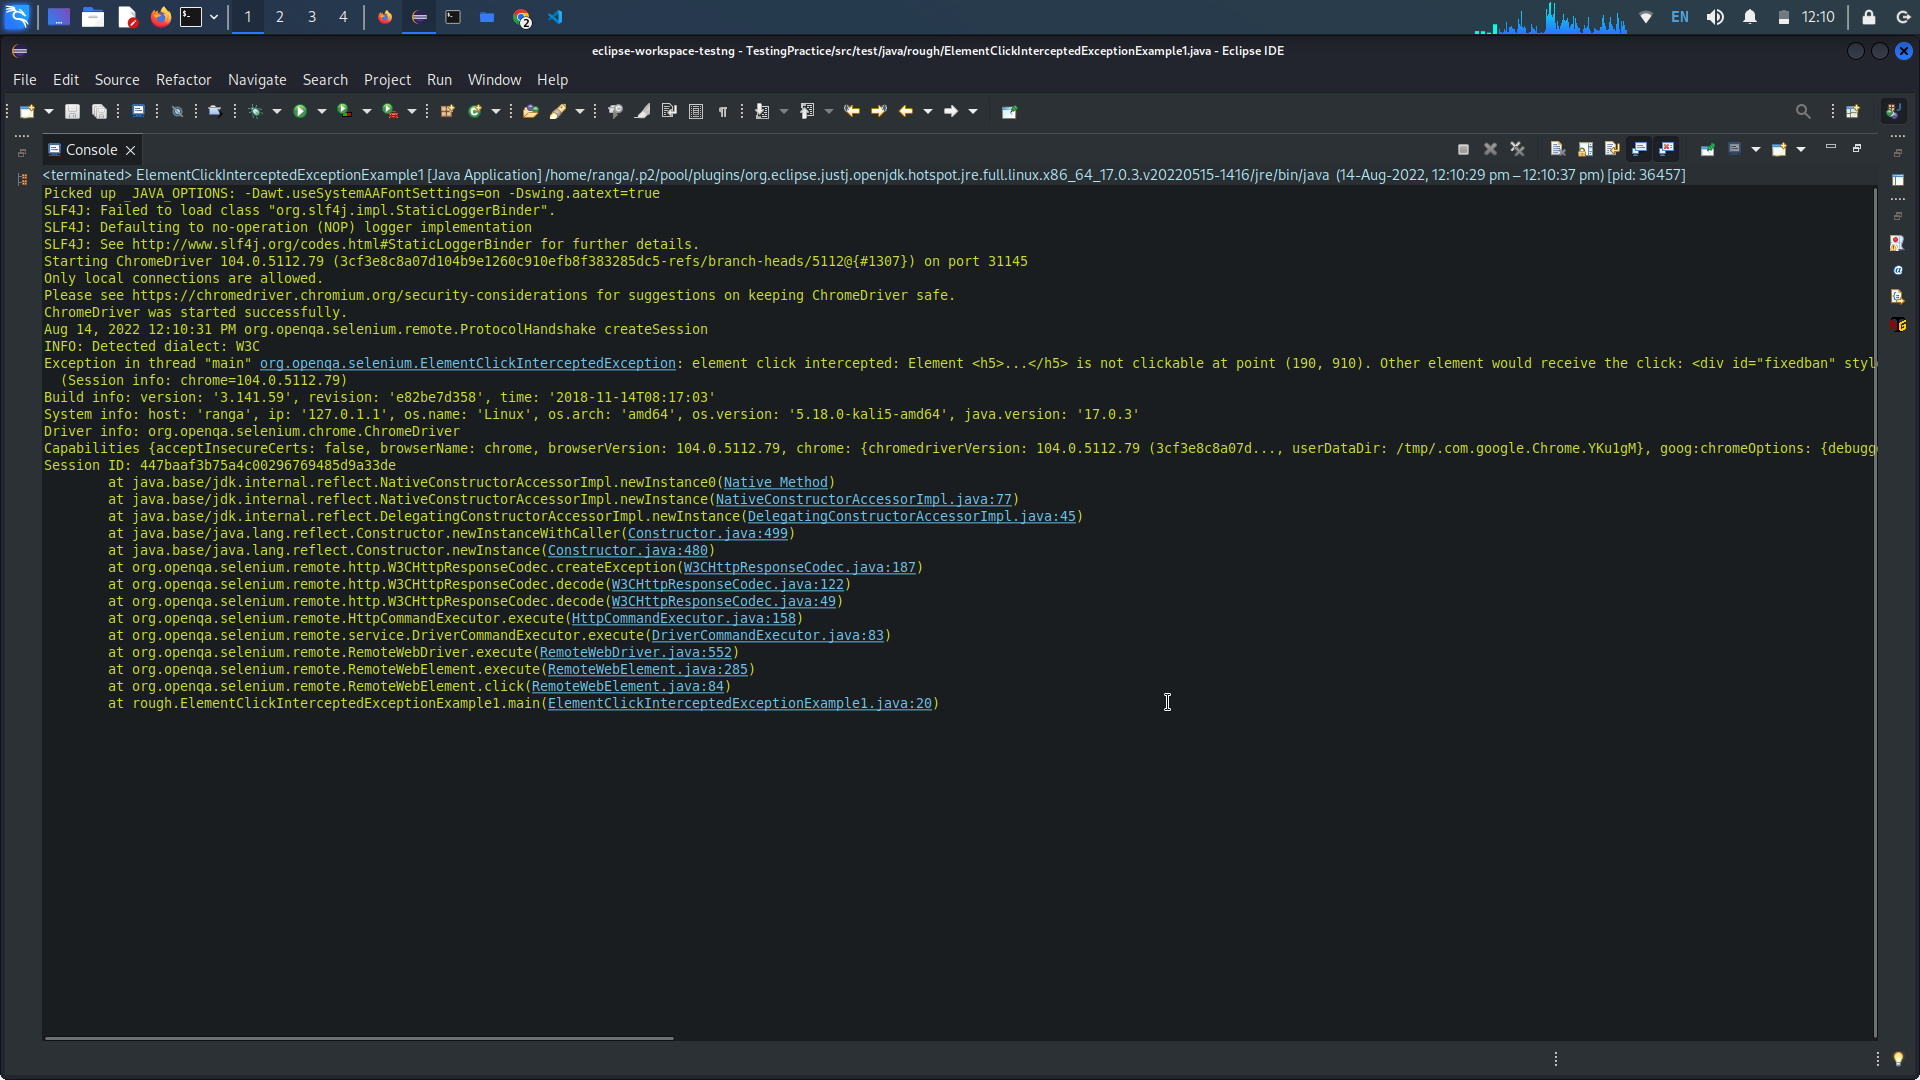Toggle Scroll Lock in console toolbar
1920x1080 pixels.
pos(1585,149)
